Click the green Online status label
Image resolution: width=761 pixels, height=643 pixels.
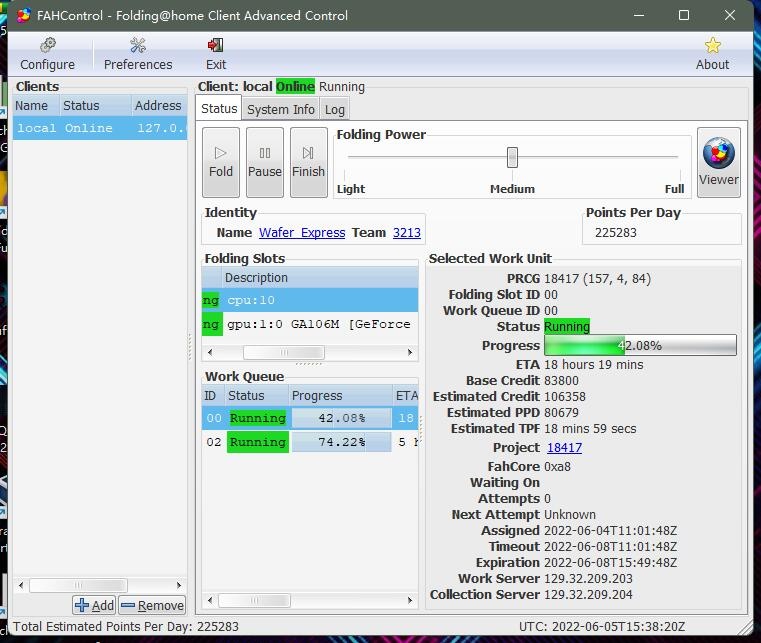click(295, 87)
